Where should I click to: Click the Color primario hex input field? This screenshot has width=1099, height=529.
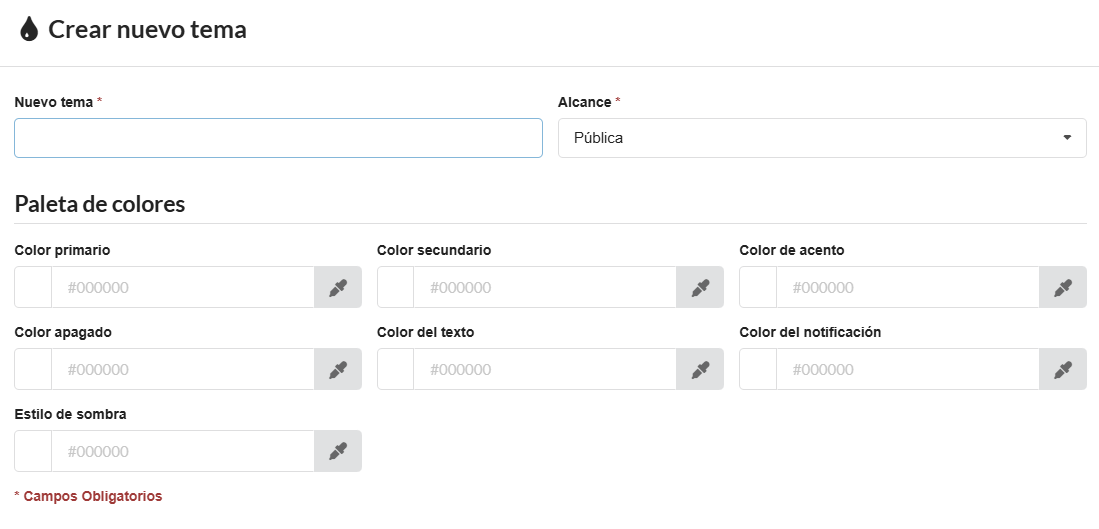click(x=183, y=288)
